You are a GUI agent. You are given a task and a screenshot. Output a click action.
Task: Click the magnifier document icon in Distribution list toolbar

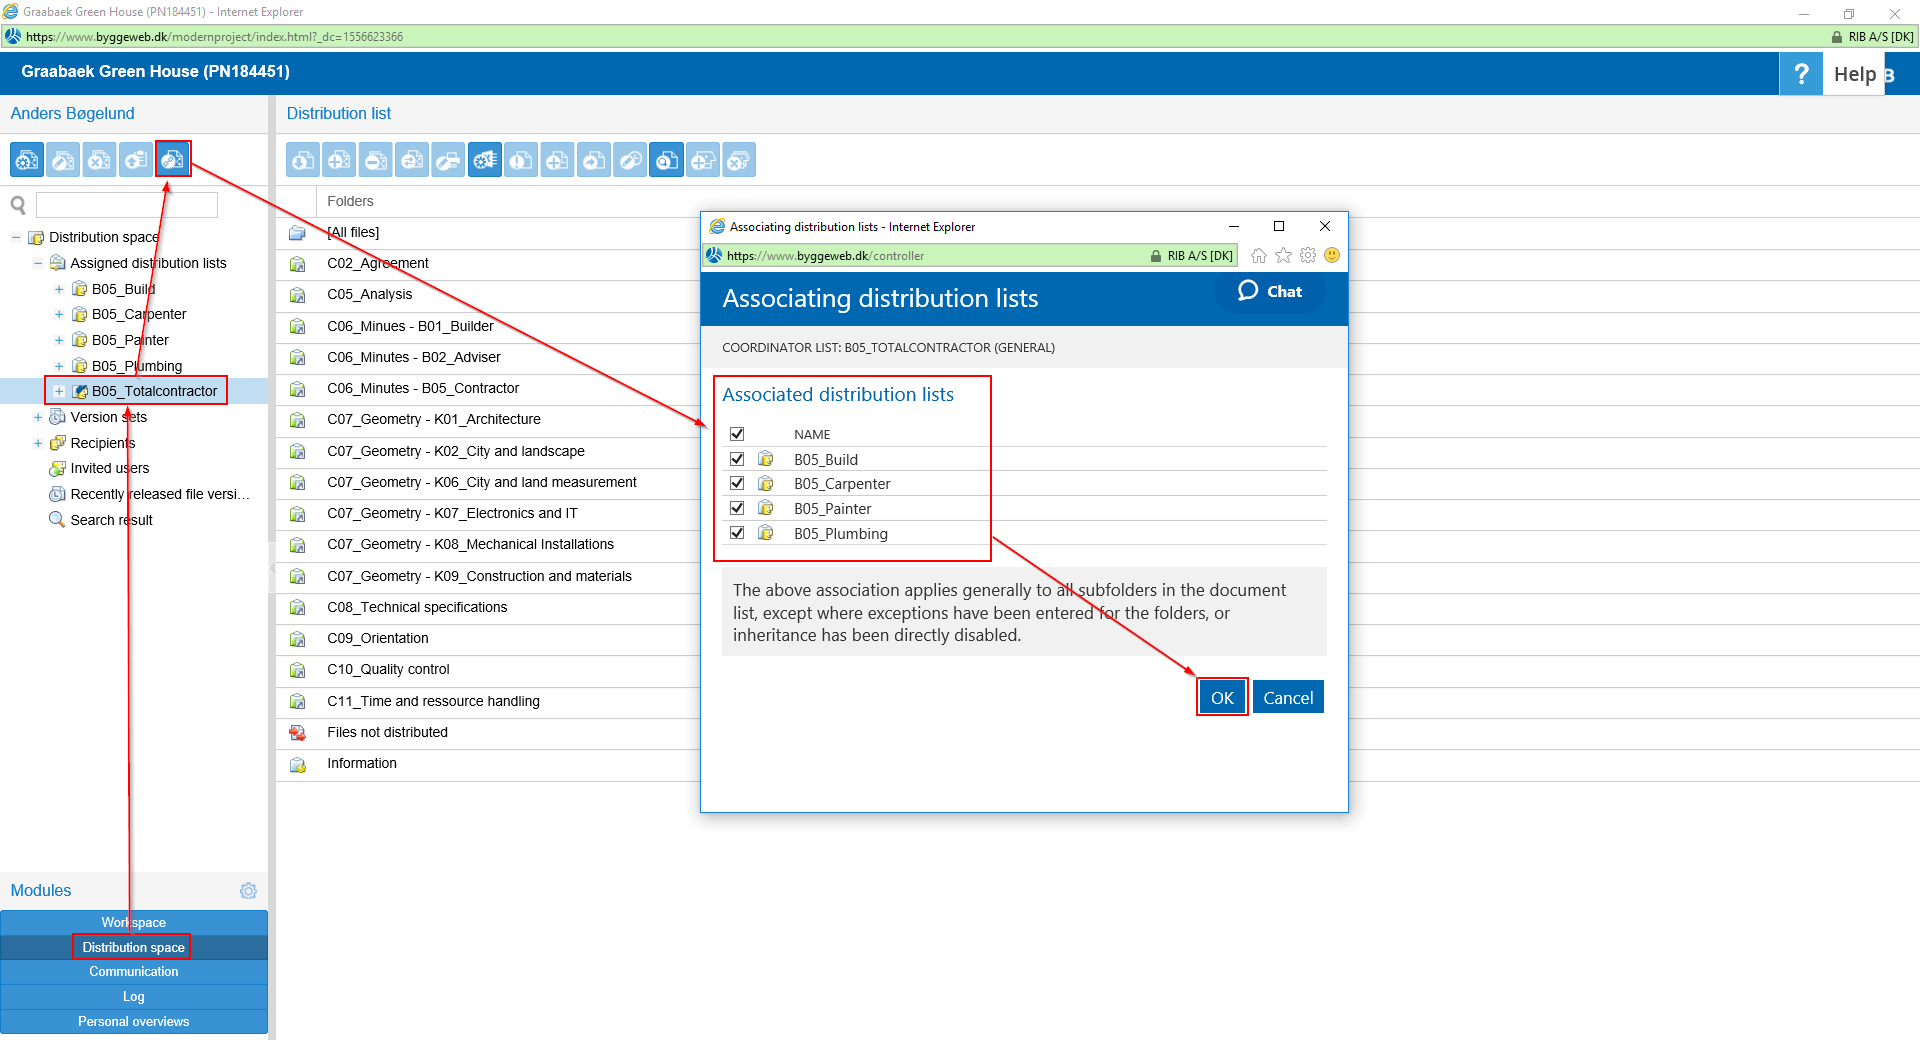pyautogui.click(x=666, y=160)
